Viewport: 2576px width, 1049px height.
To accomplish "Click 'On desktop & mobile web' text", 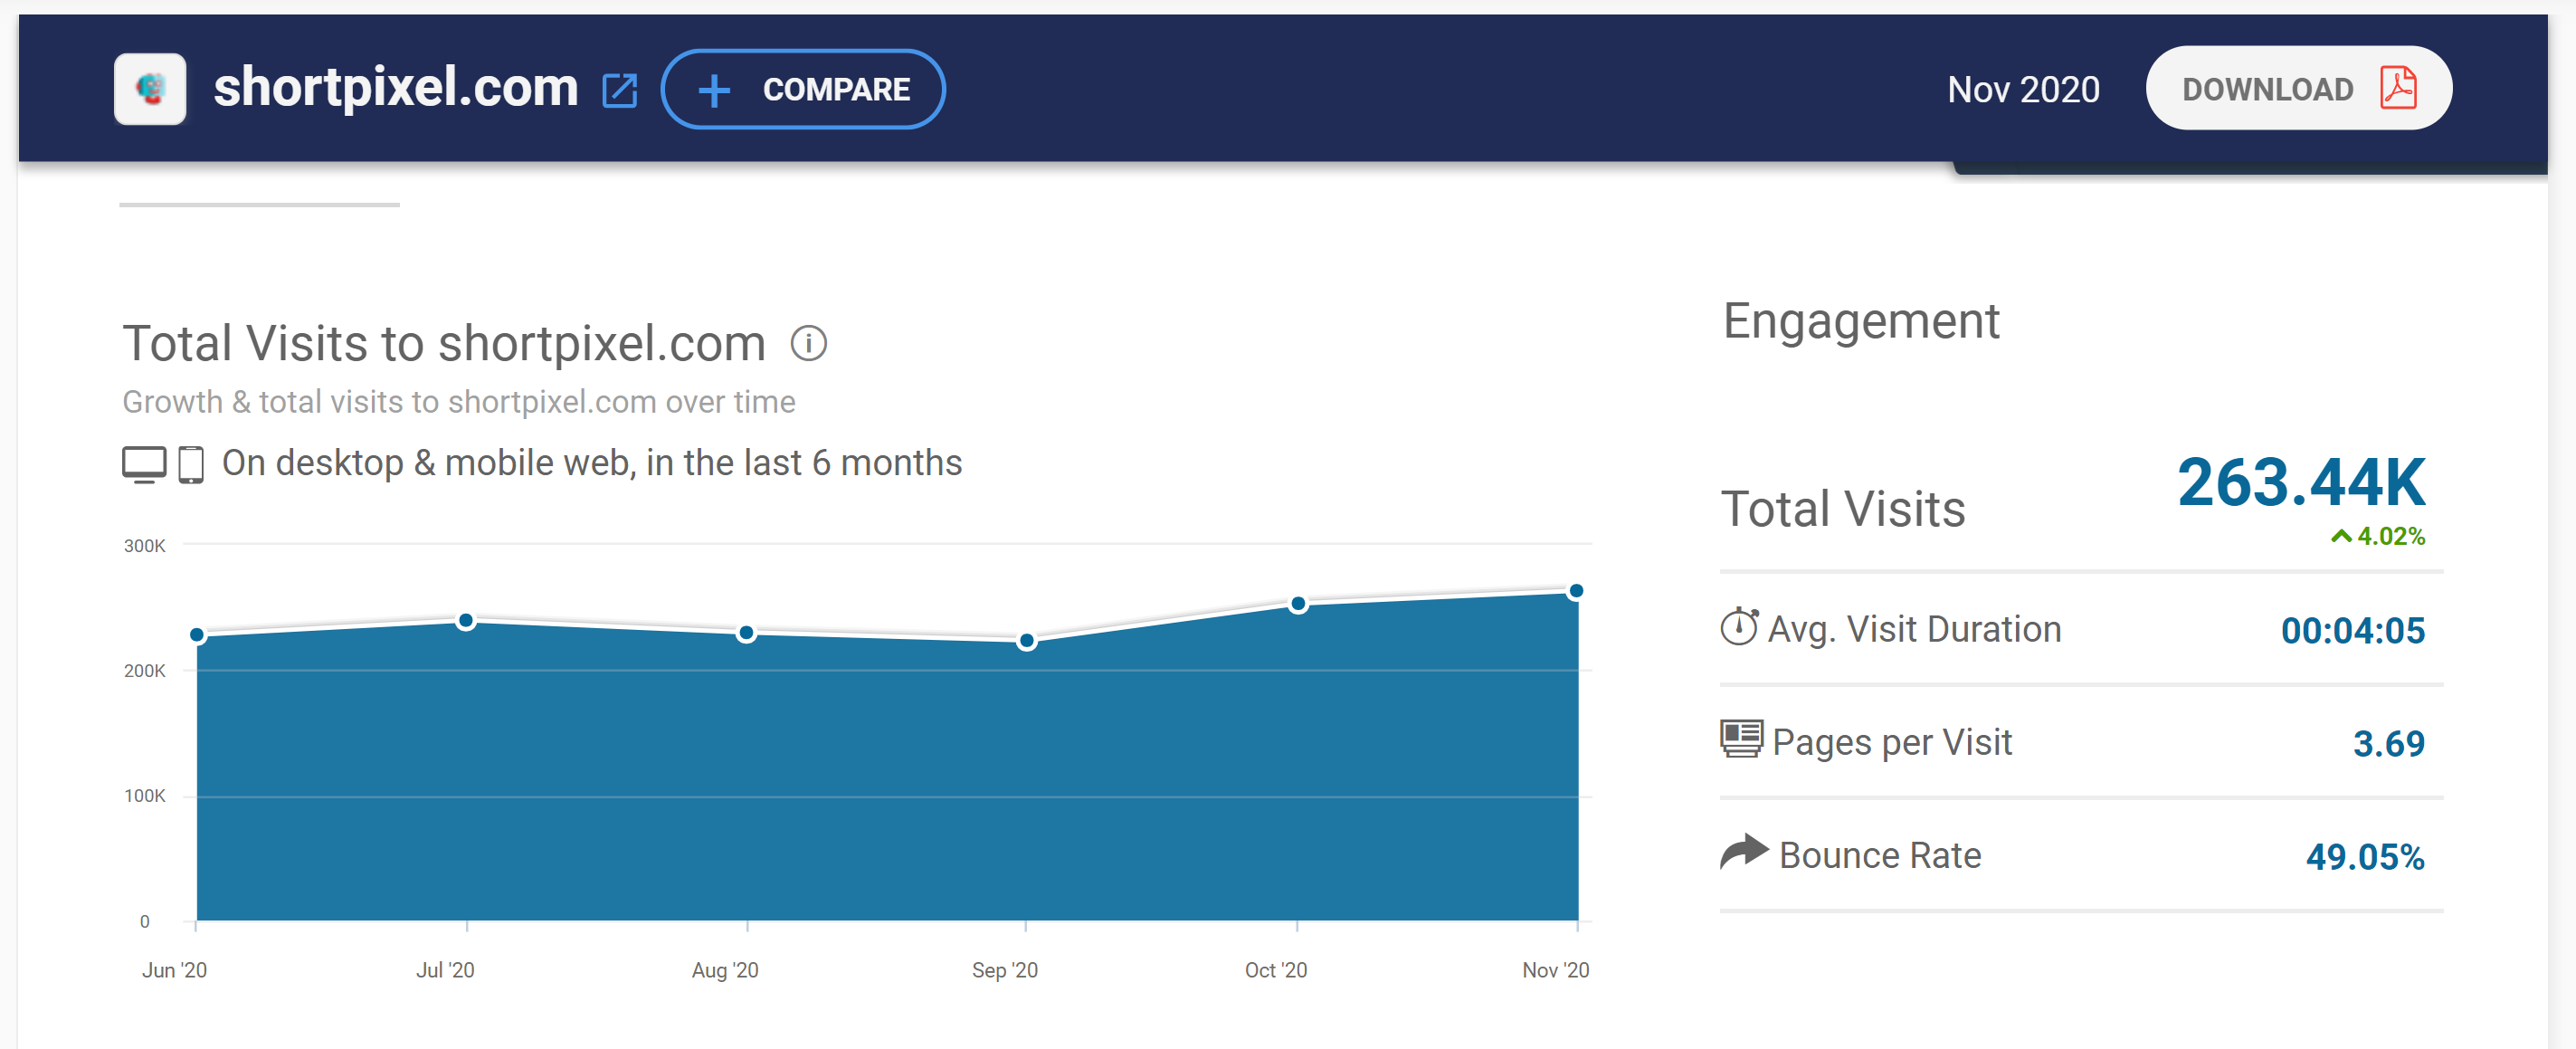I will (x=591, y=463).
